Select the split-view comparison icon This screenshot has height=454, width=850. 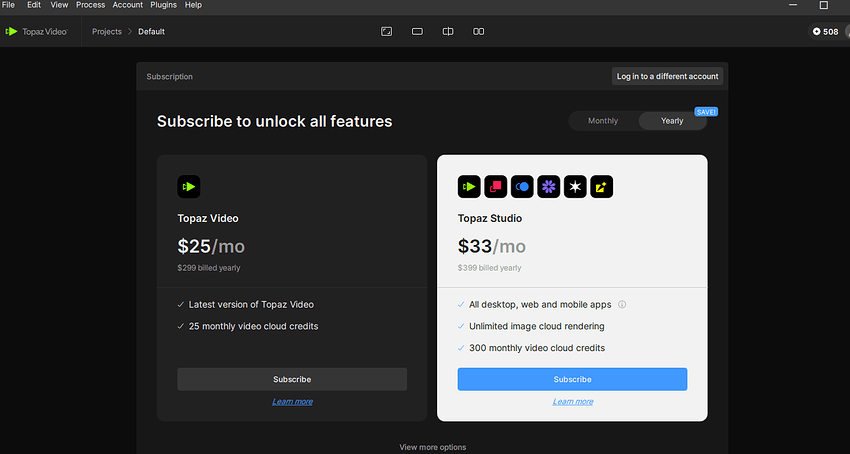click(448, 31)
